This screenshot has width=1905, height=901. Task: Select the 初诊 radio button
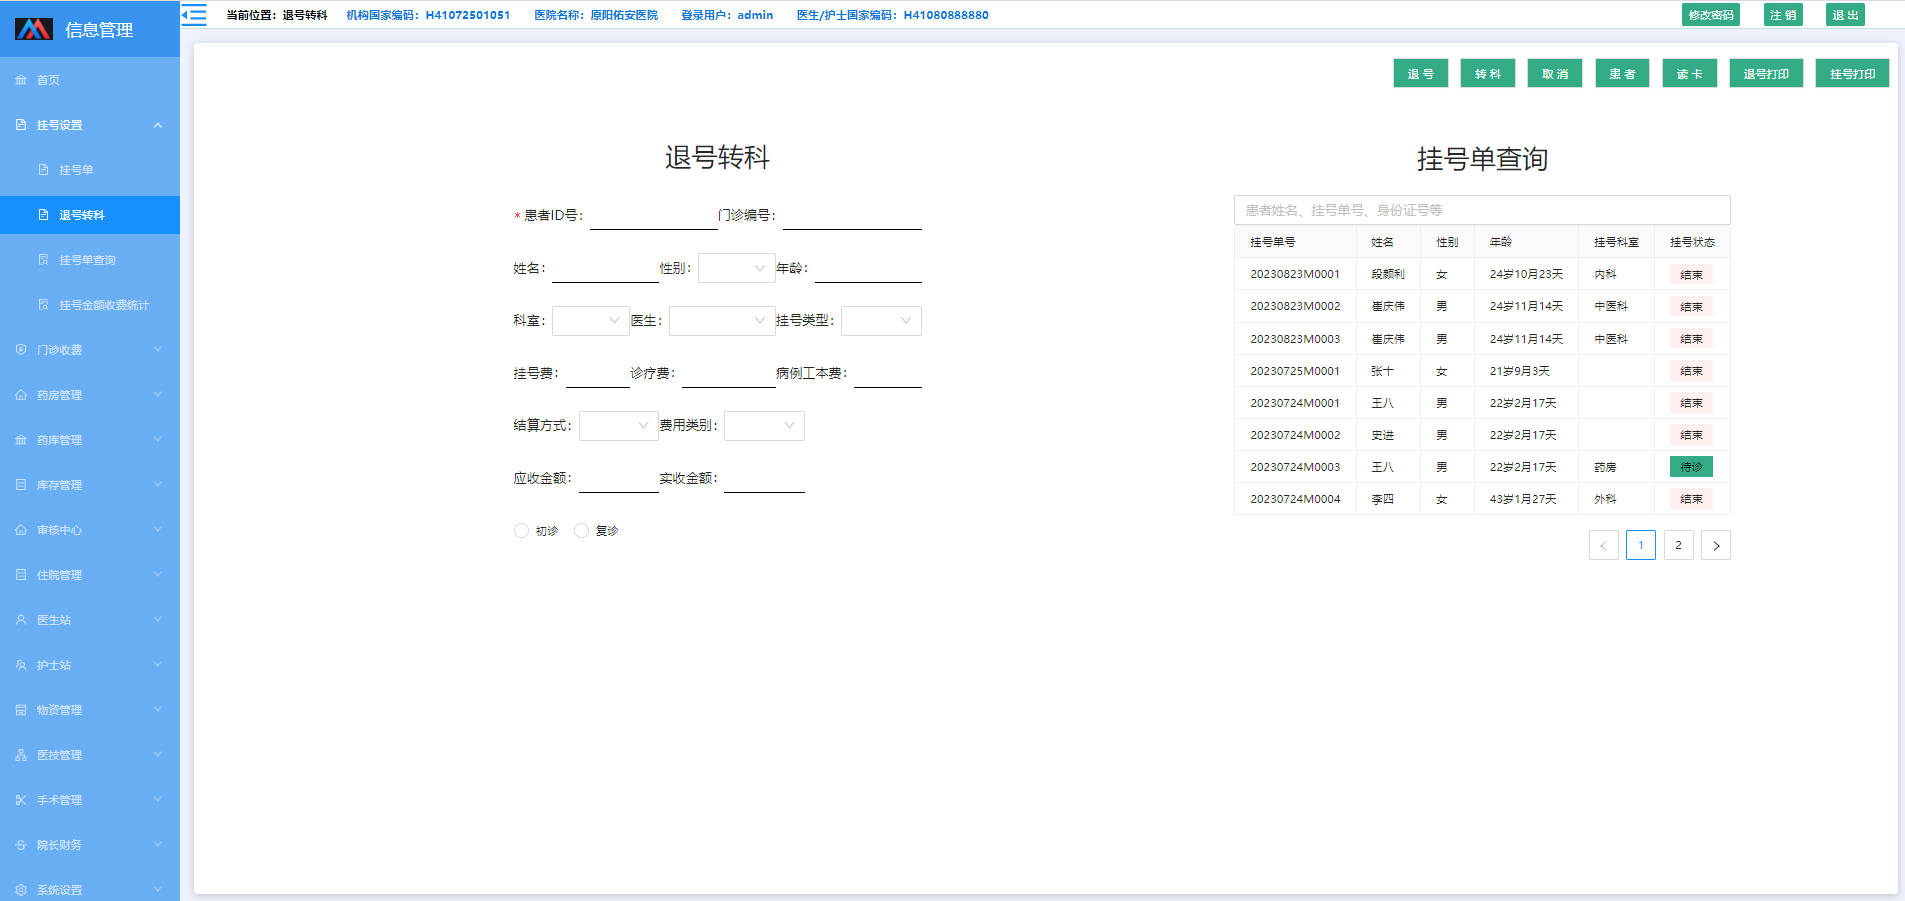point(521,531)
